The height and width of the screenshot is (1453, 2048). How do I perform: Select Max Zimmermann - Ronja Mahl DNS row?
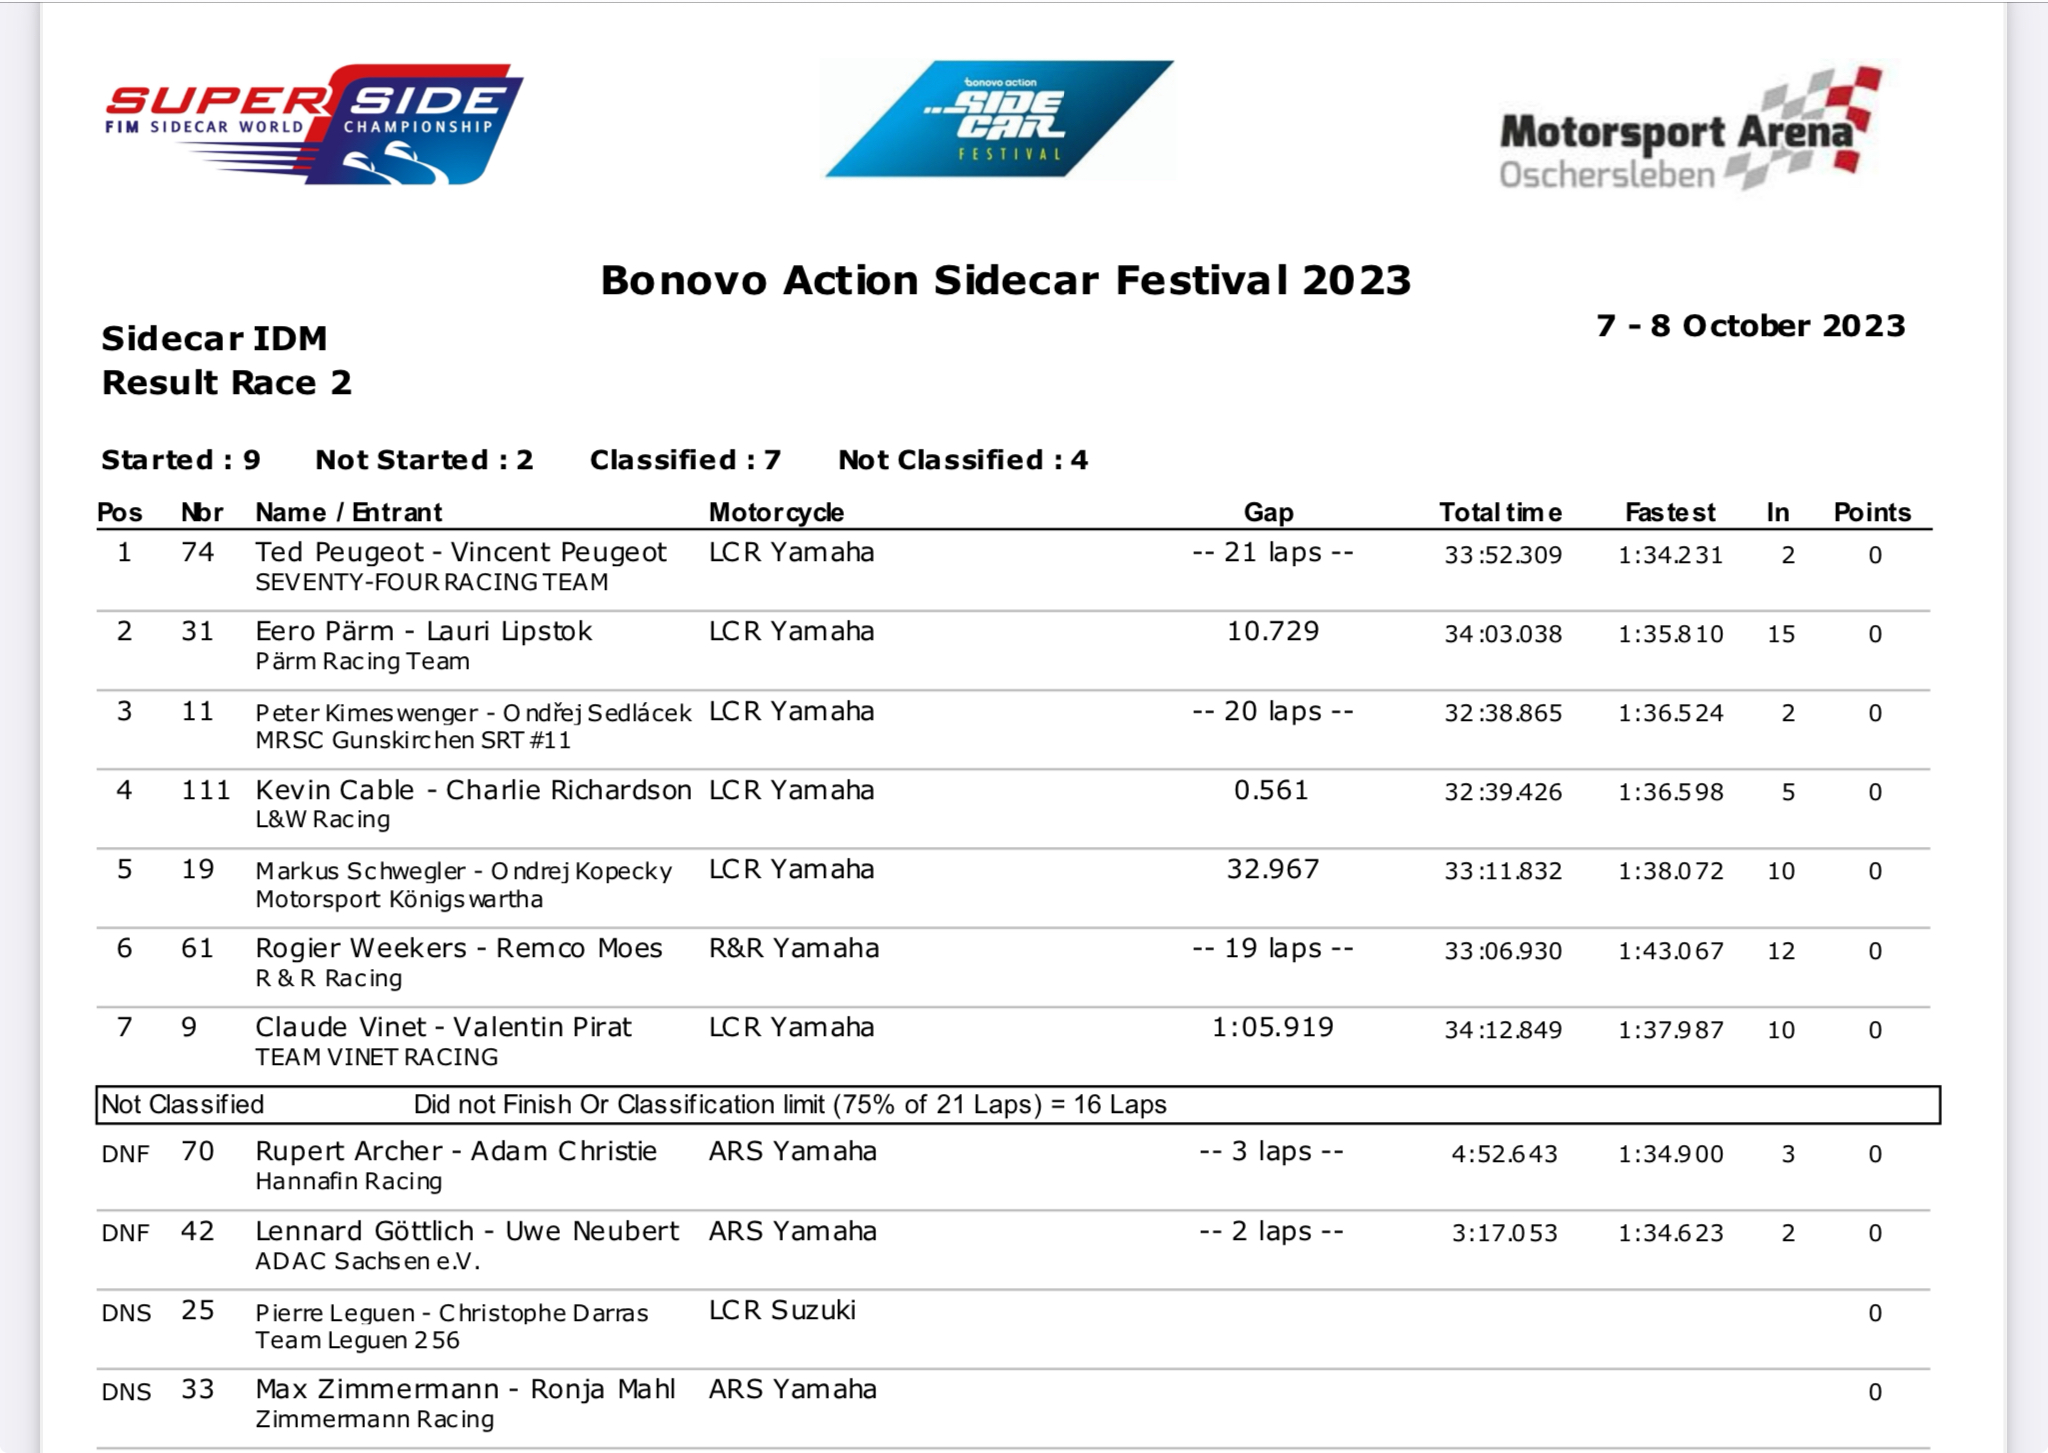click(x=1013, y=1406)
